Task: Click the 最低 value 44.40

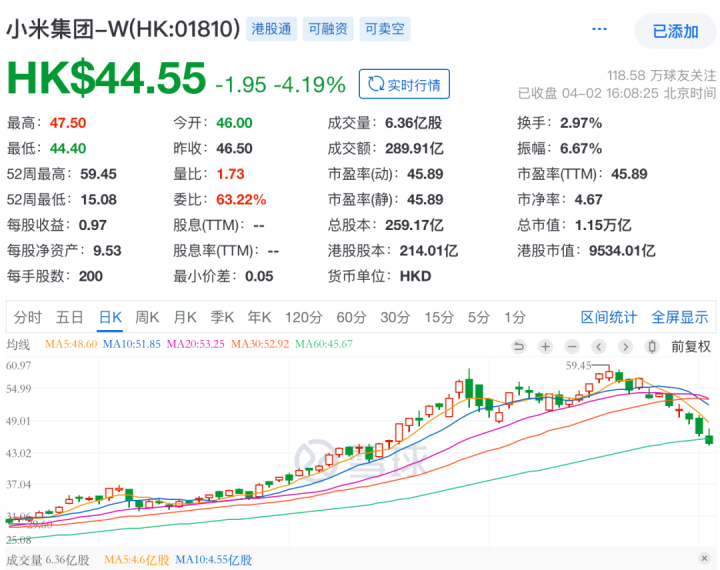Action: click(68, 148)
